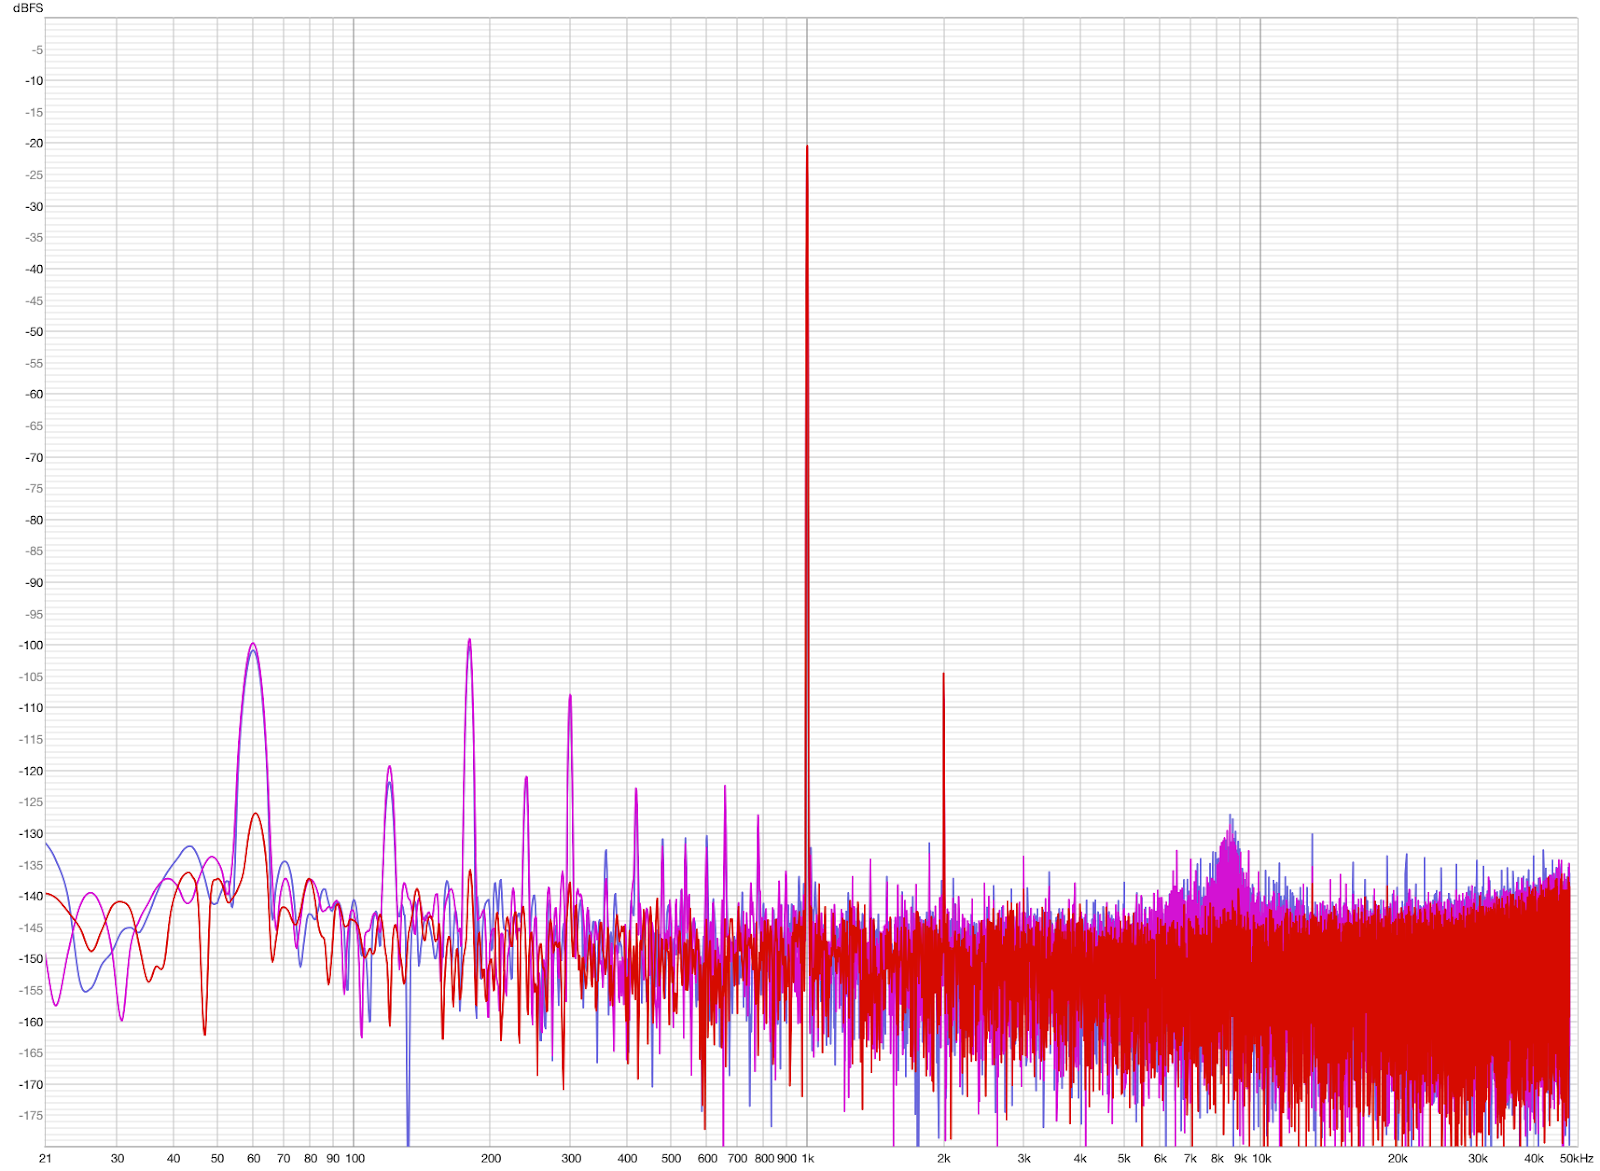
Task: Click the top of the 300 Hz magenta peak
Action: [x=570, y=695]
